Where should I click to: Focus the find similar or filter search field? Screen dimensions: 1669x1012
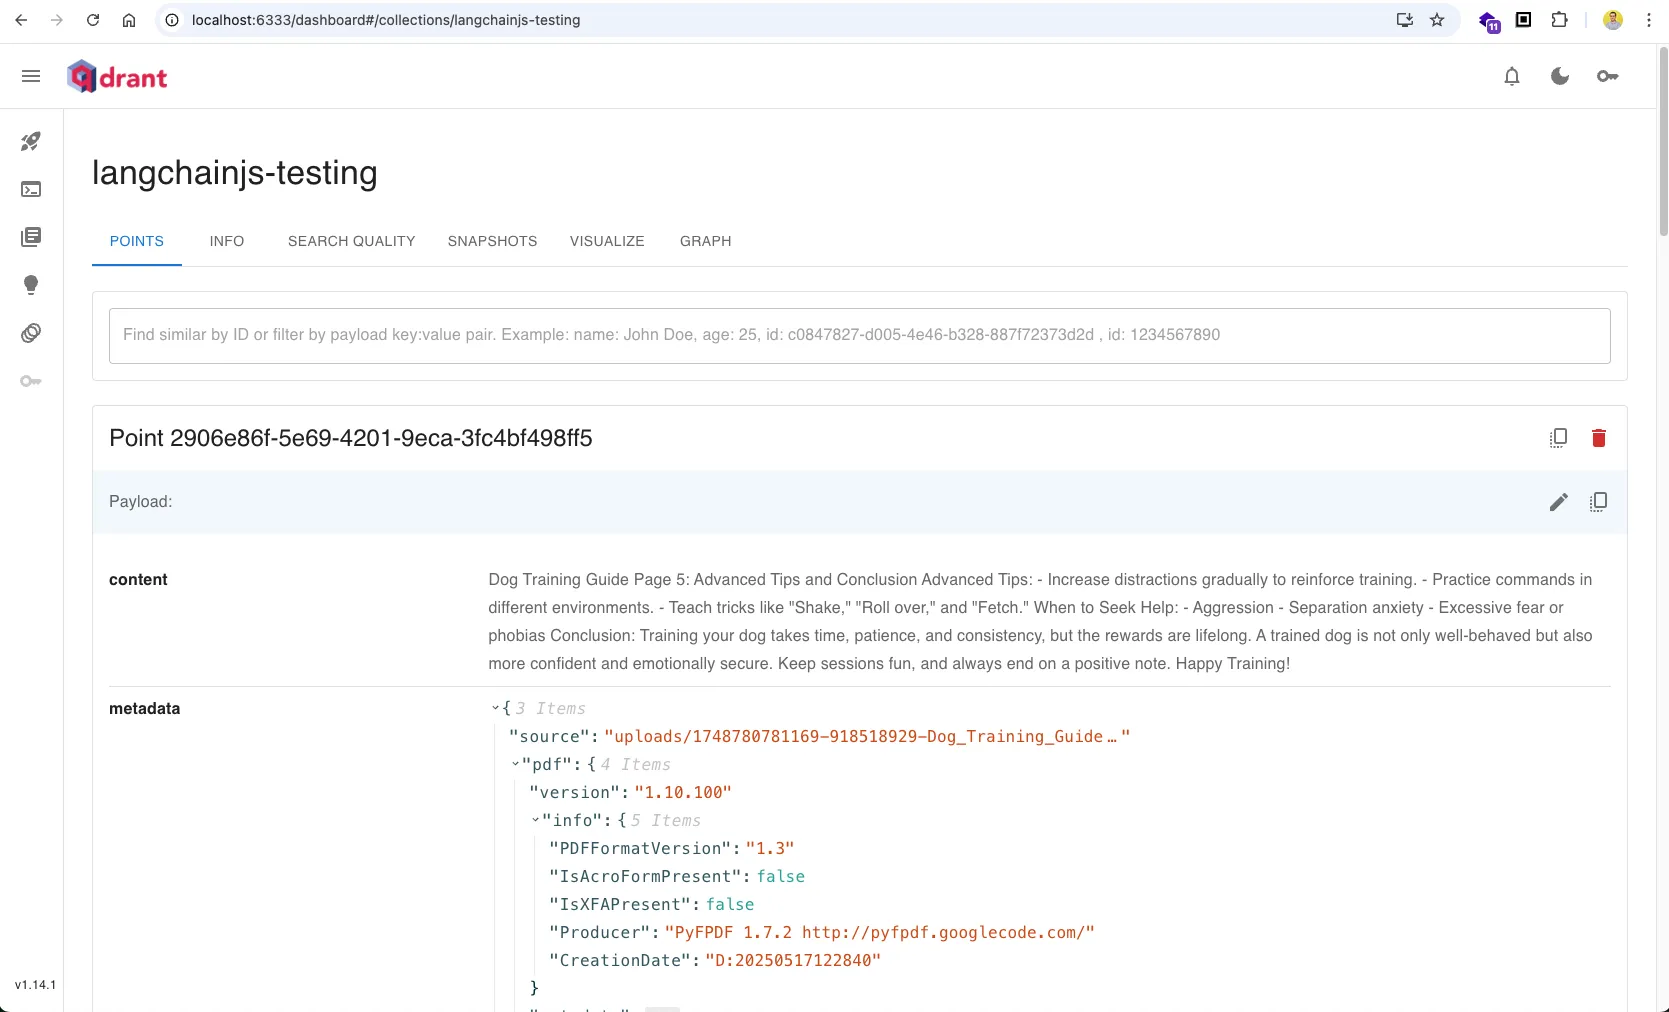(x=859, y=335)
